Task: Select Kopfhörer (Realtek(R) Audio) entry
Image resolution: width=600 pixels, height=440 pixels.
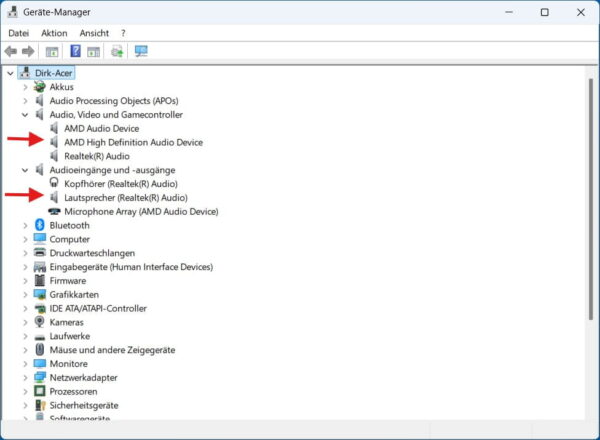Action: point(121,184)
